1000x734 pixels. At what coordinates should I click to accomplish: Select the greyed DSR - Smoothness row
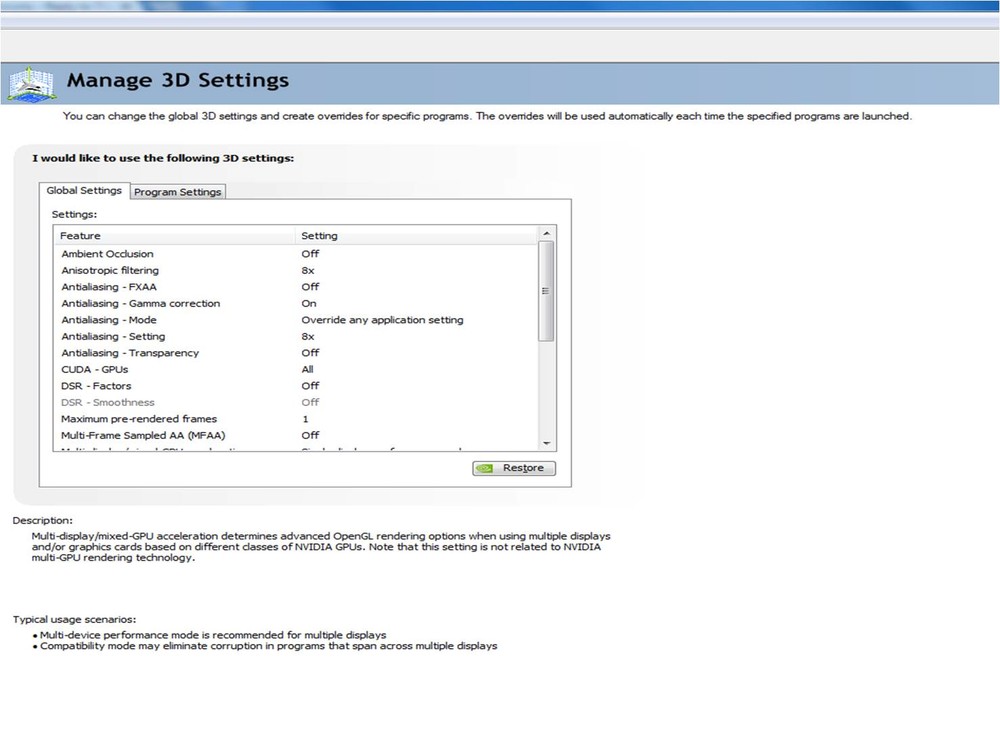point(297,403)
